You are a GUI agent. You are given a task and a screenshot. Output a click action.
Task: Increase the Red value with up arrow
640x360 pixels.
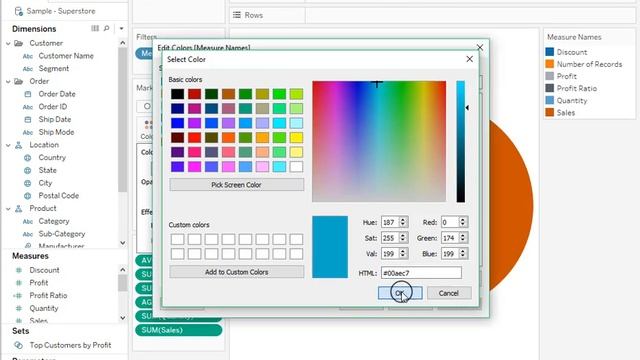[463, 220]
